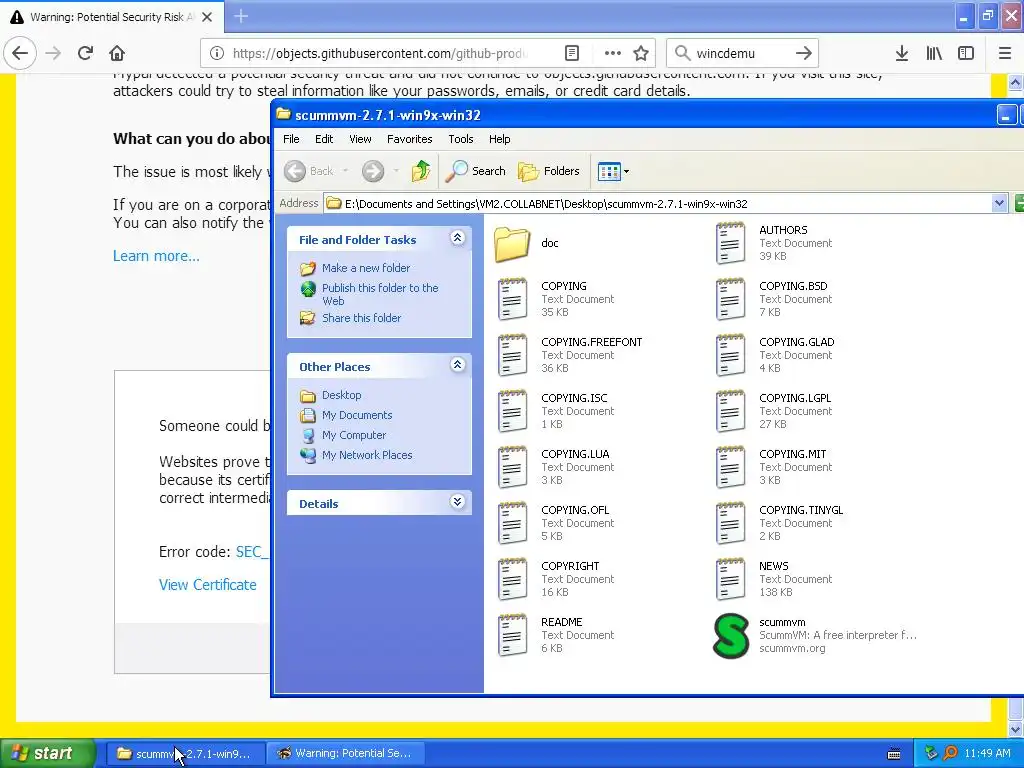Open Firefox library icon
The height and width of the screenshot is (768, 1024).
pos(934,53)
